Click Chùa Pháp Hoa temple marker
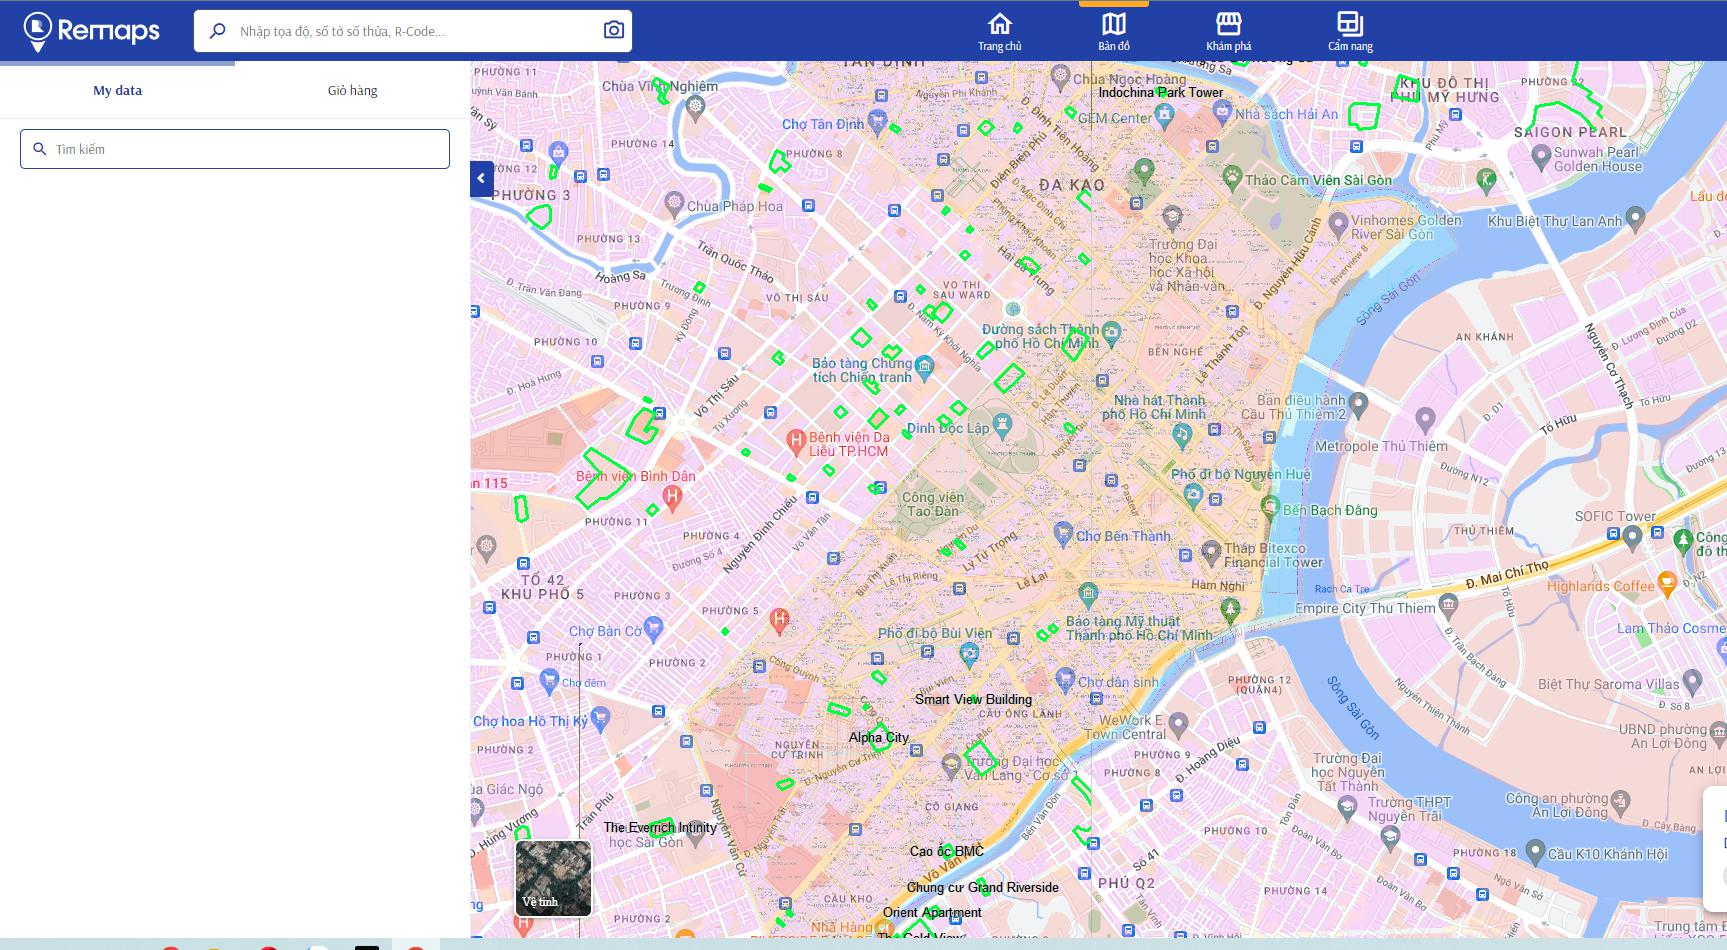1727x950 pixels. coord(675,205)
